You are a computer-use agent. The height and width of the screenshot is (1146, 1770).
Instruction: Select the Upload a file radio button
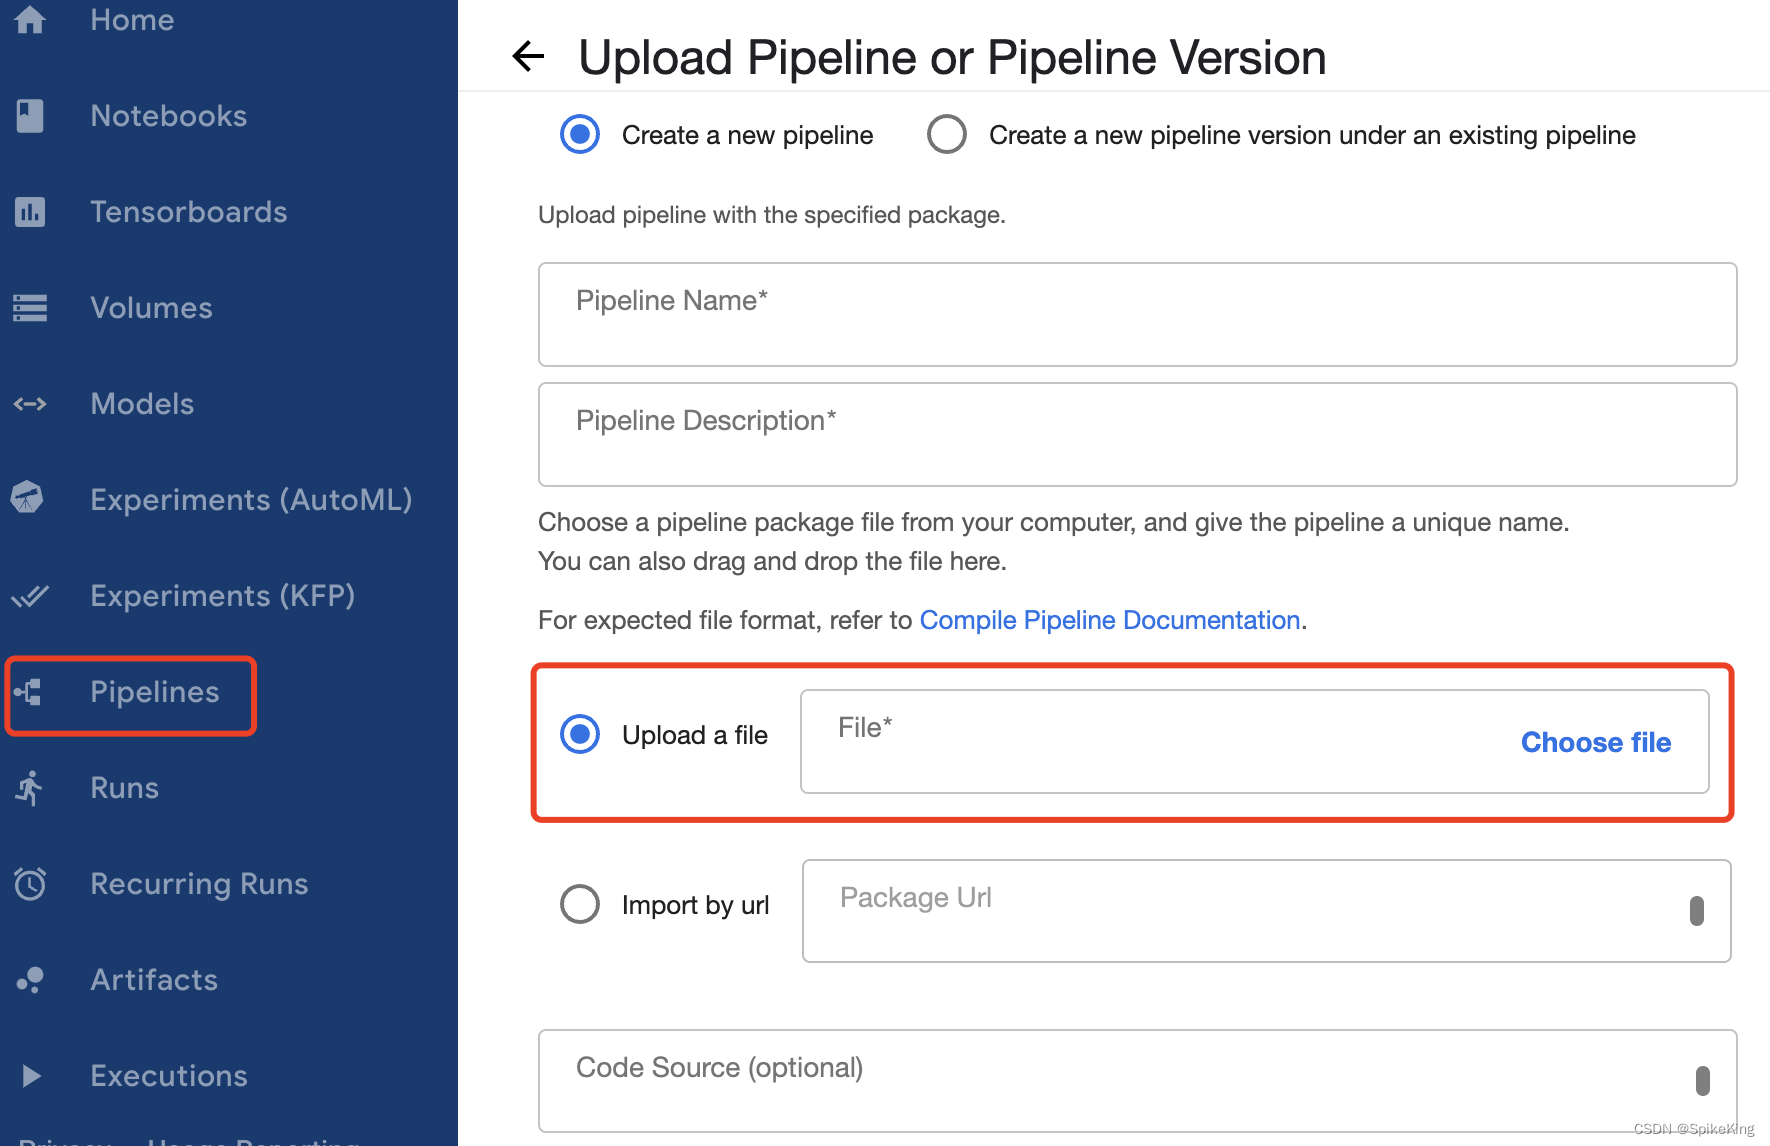coord(580,734)
